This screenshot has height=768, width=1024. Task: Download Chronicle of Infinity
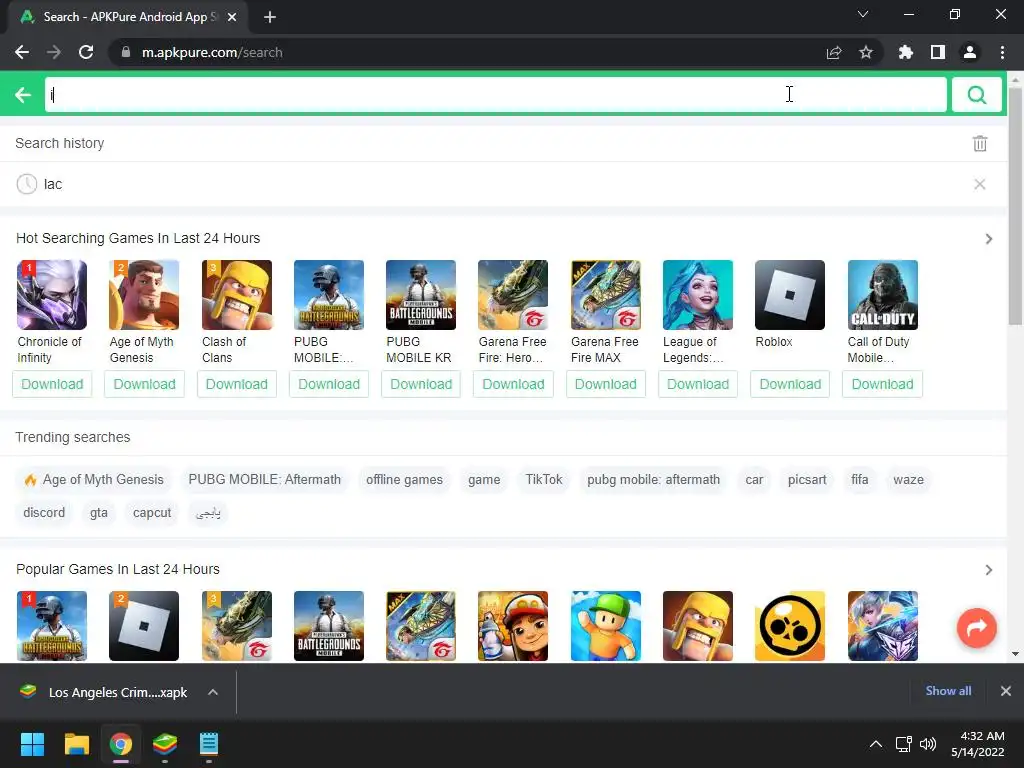(x=52, y=384)
